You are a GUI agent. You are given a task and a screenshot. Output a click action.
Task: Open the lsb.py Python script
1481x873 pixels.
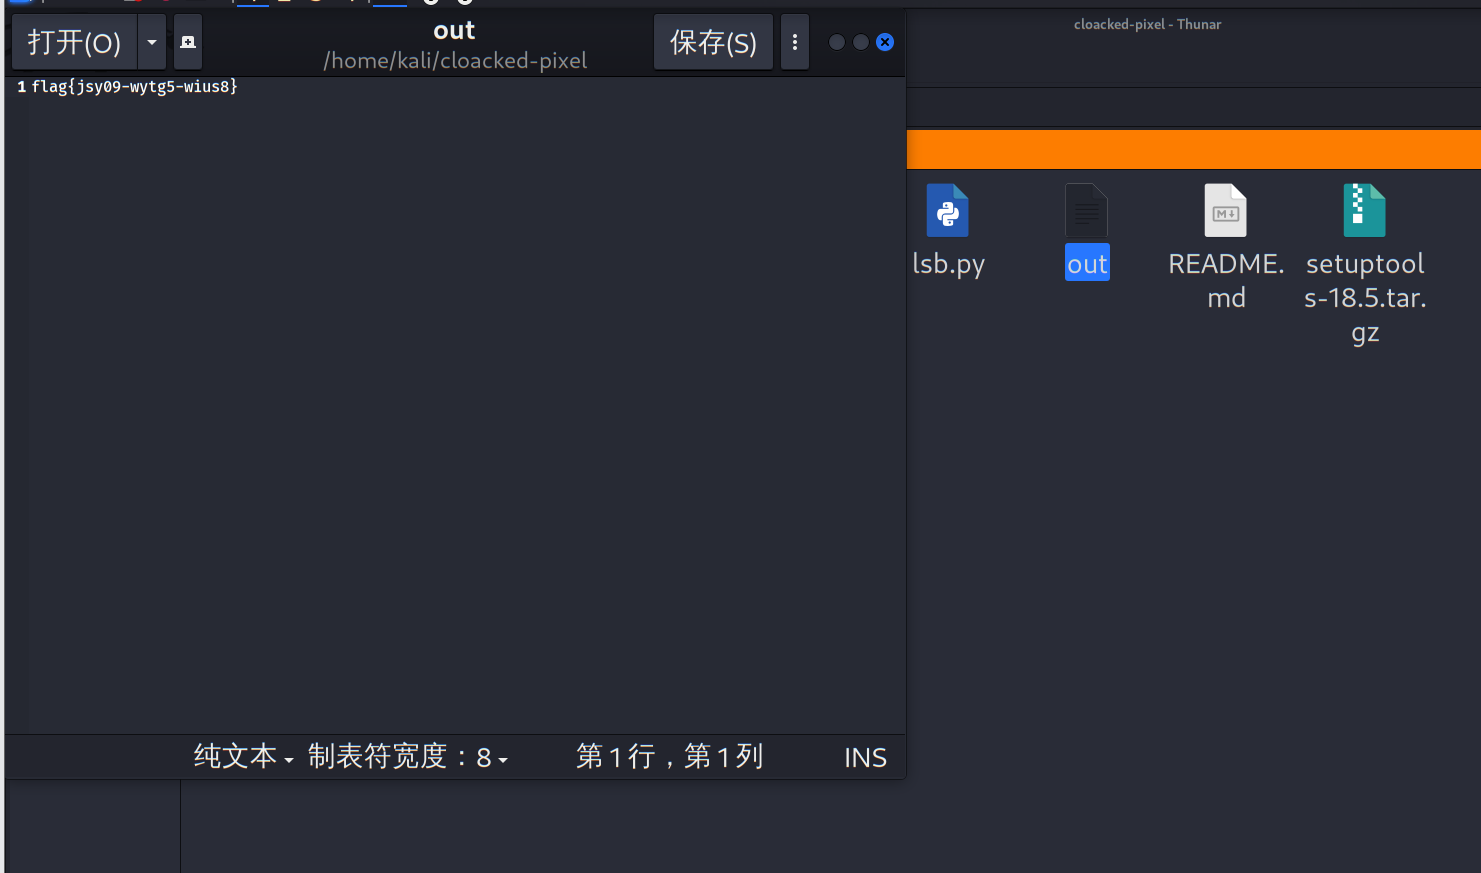[947, 211]
